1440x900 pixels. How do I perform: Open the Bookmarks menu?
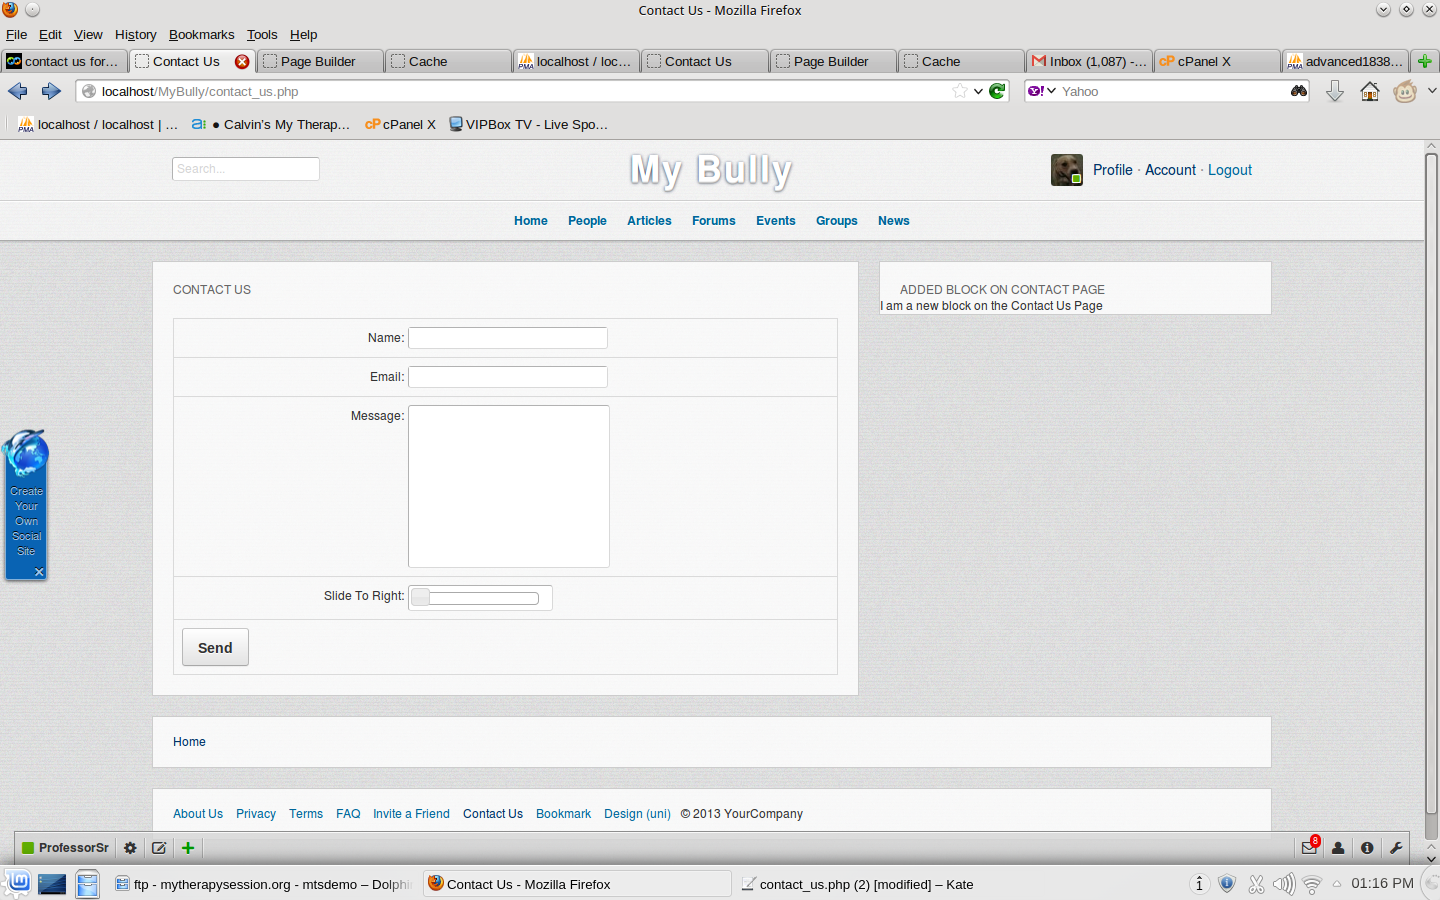[x=201, y=34]
